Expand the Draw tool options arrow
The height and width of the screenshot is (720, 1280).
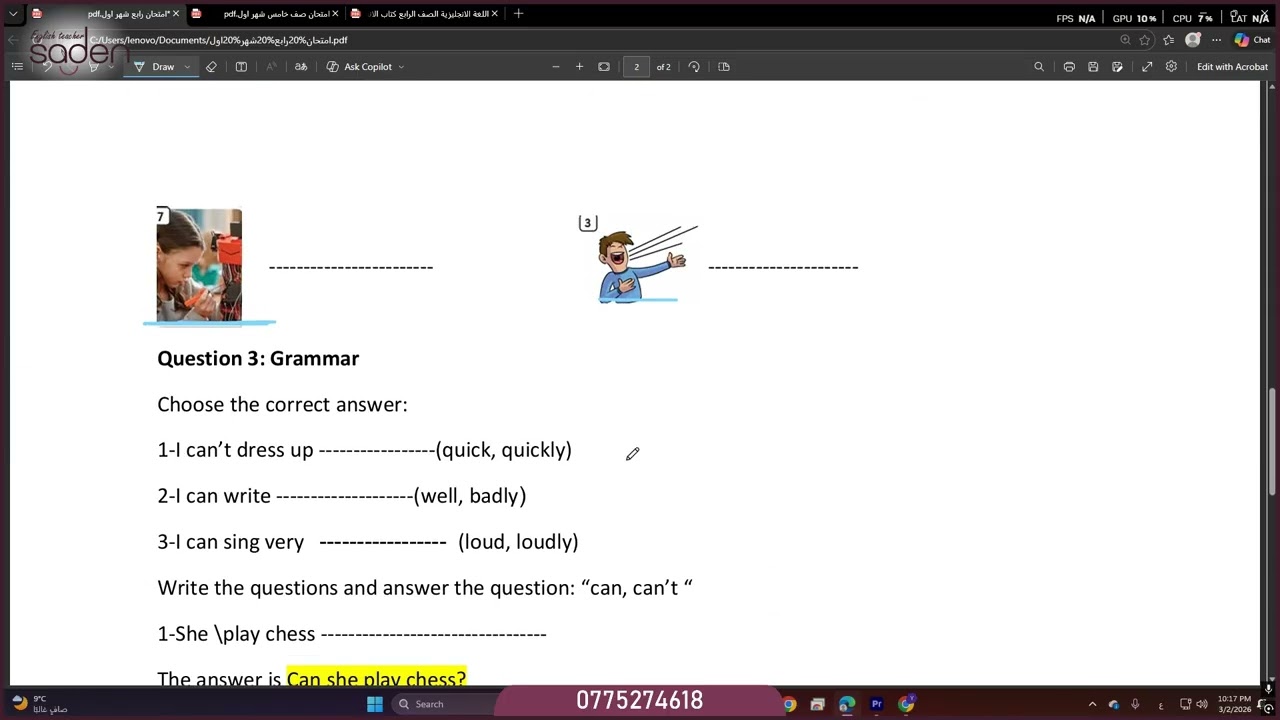[187, 67]
